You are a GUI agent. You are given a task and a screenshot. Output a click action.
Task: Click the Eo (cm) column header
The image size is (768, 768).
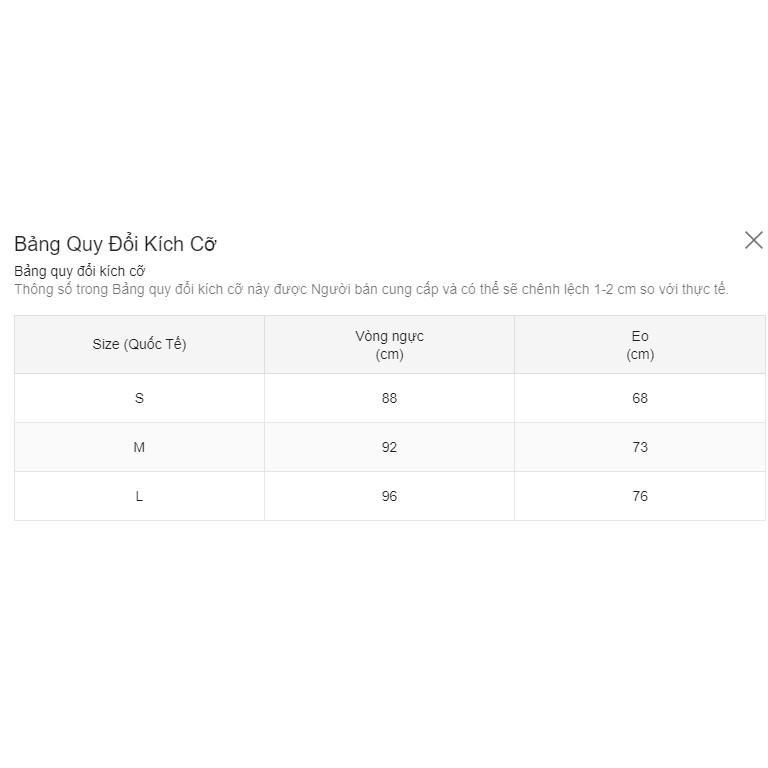click(640, 344)
